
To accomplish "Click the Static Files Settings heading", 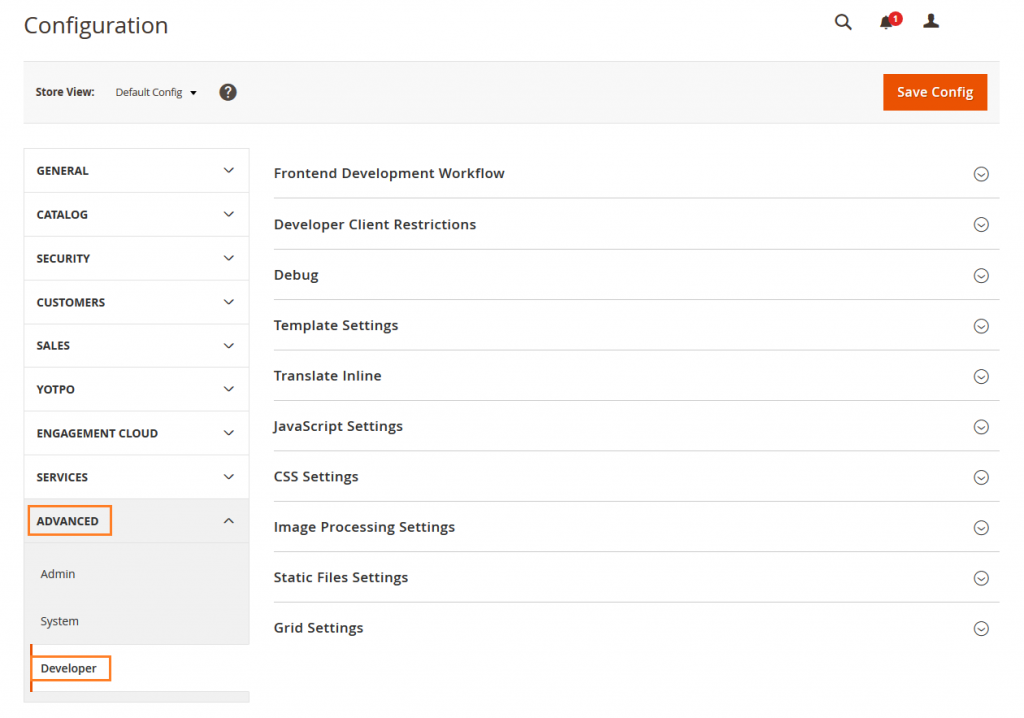I will pyautogui.click(x=341, y=577).
